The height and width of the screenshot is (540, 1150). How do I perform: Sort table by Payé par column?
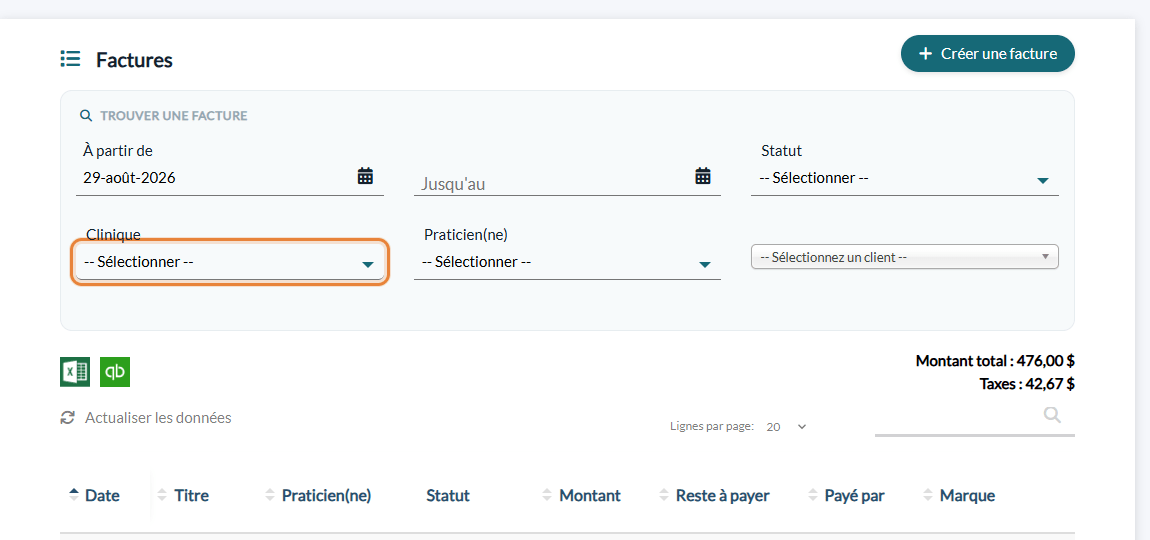point(846,495)
